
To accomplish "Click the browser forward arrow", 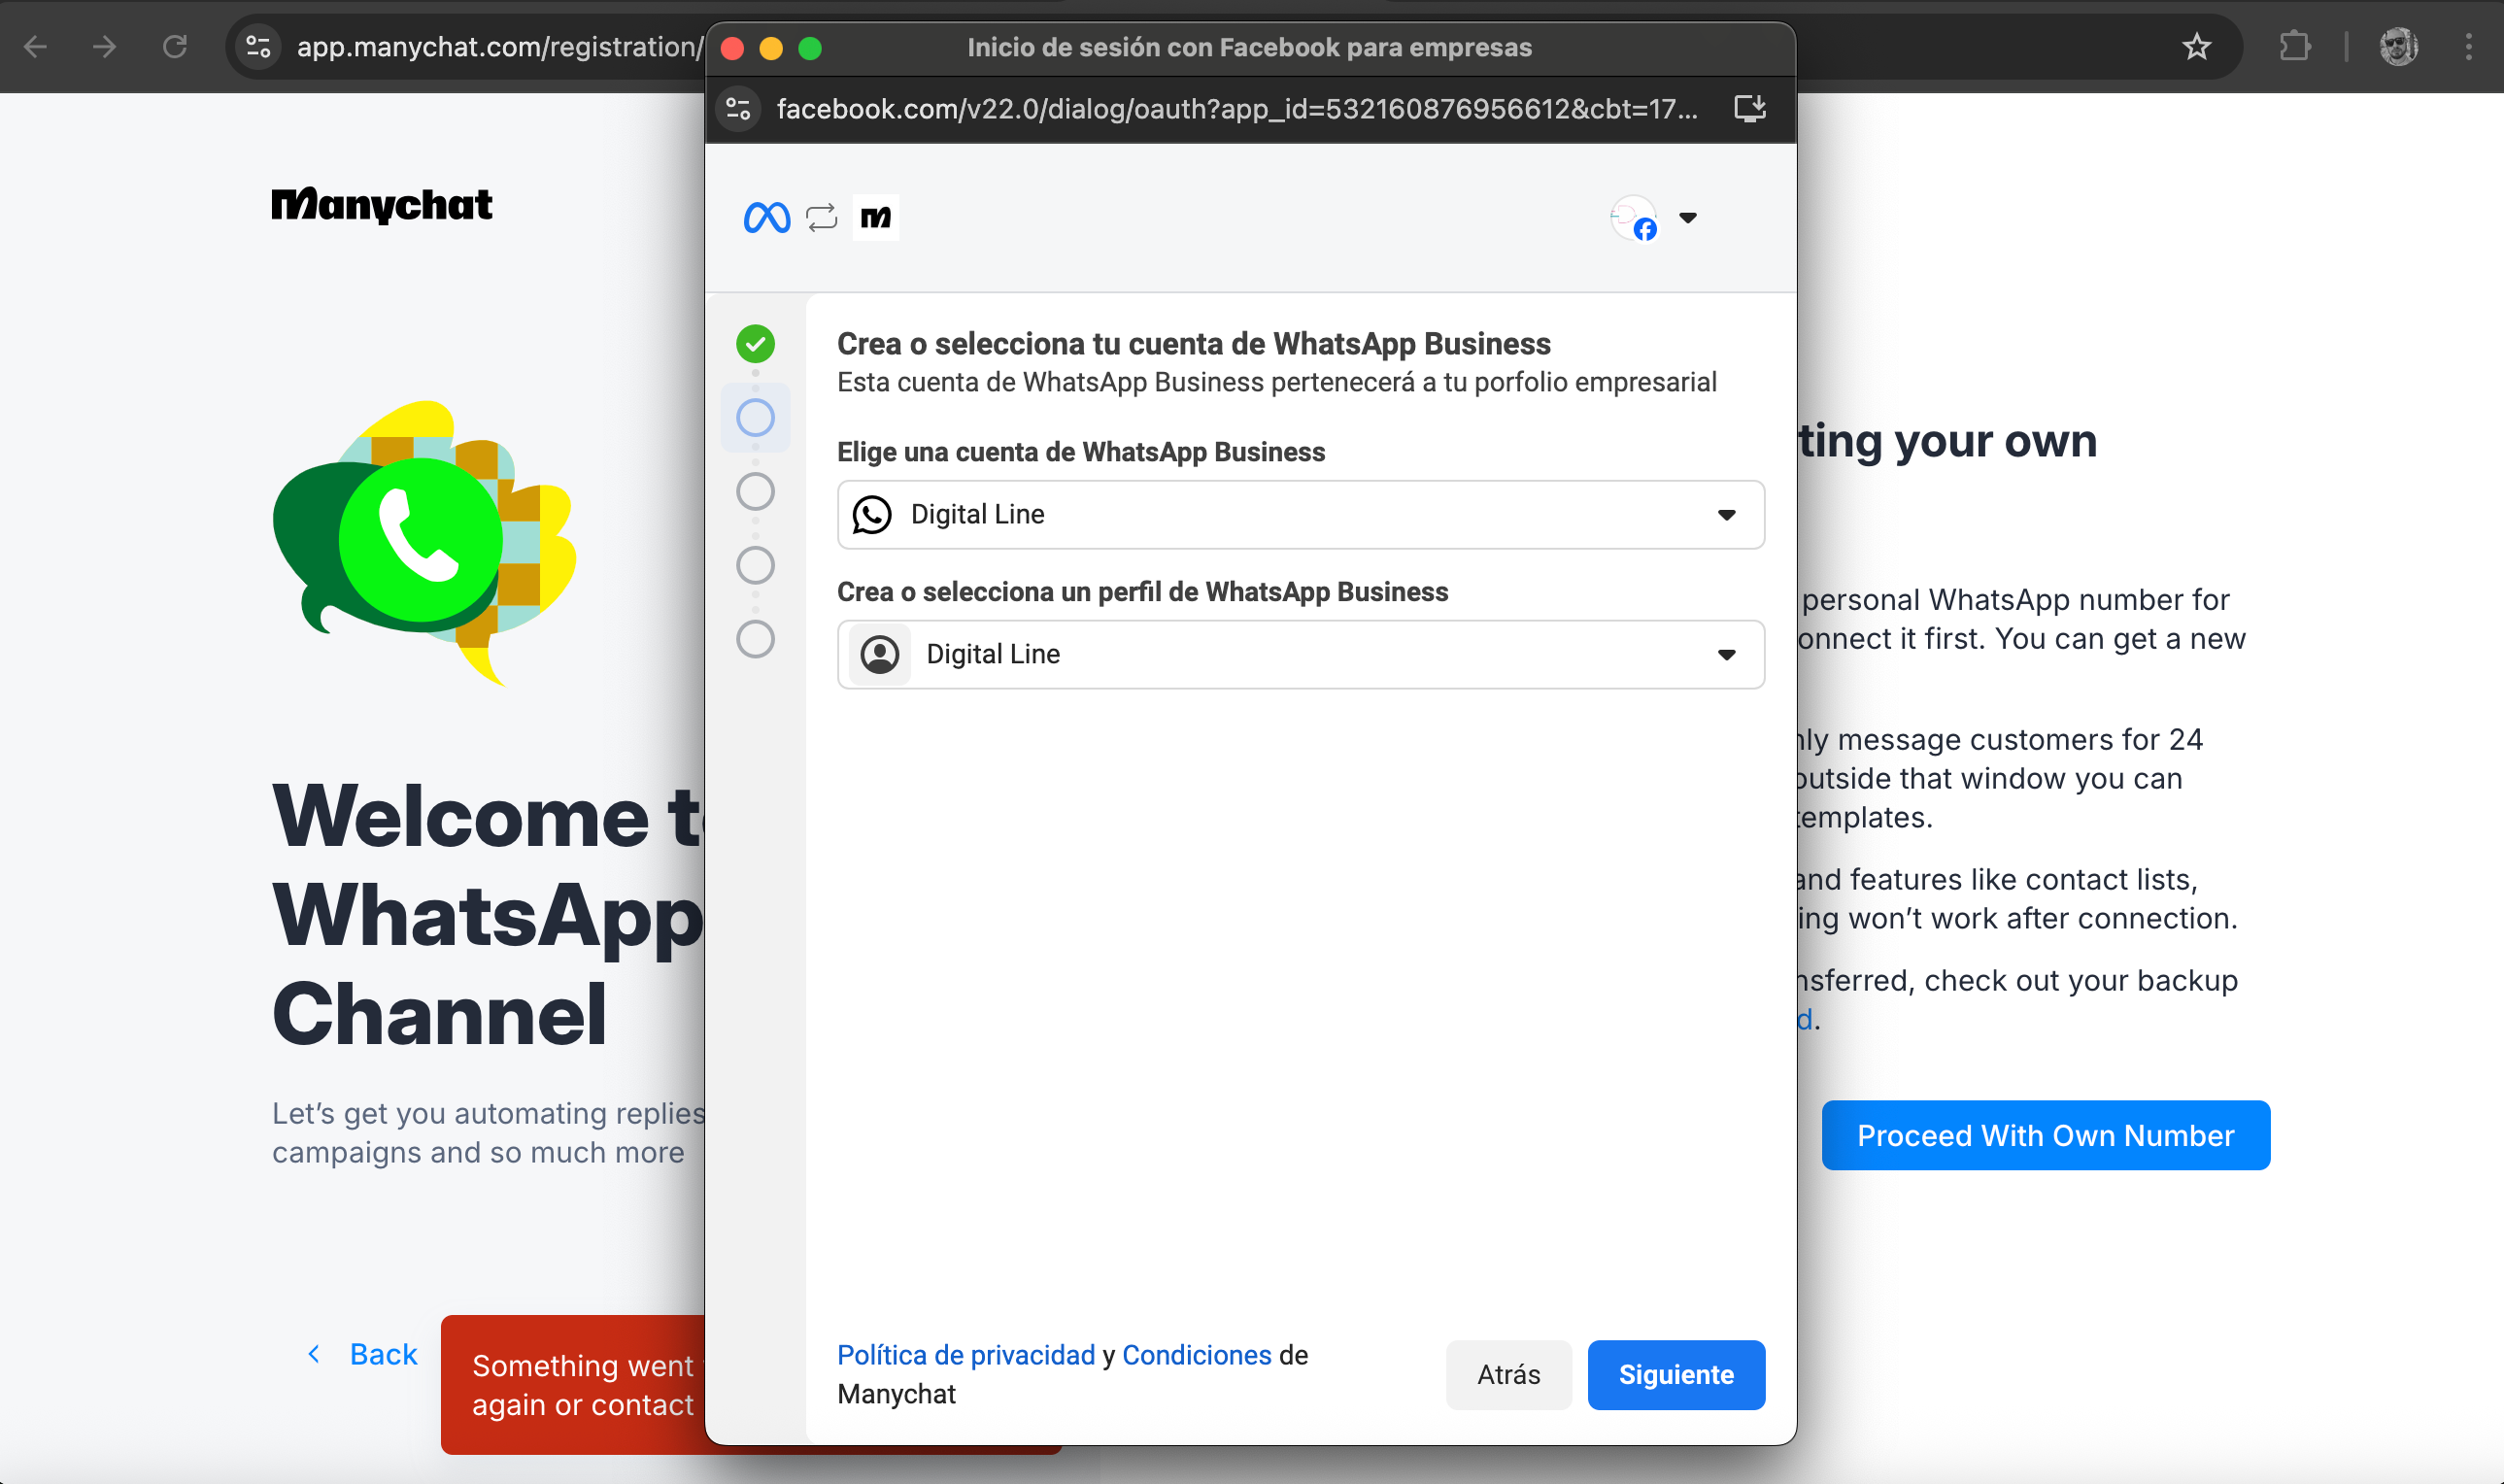I will click(104, 47).
